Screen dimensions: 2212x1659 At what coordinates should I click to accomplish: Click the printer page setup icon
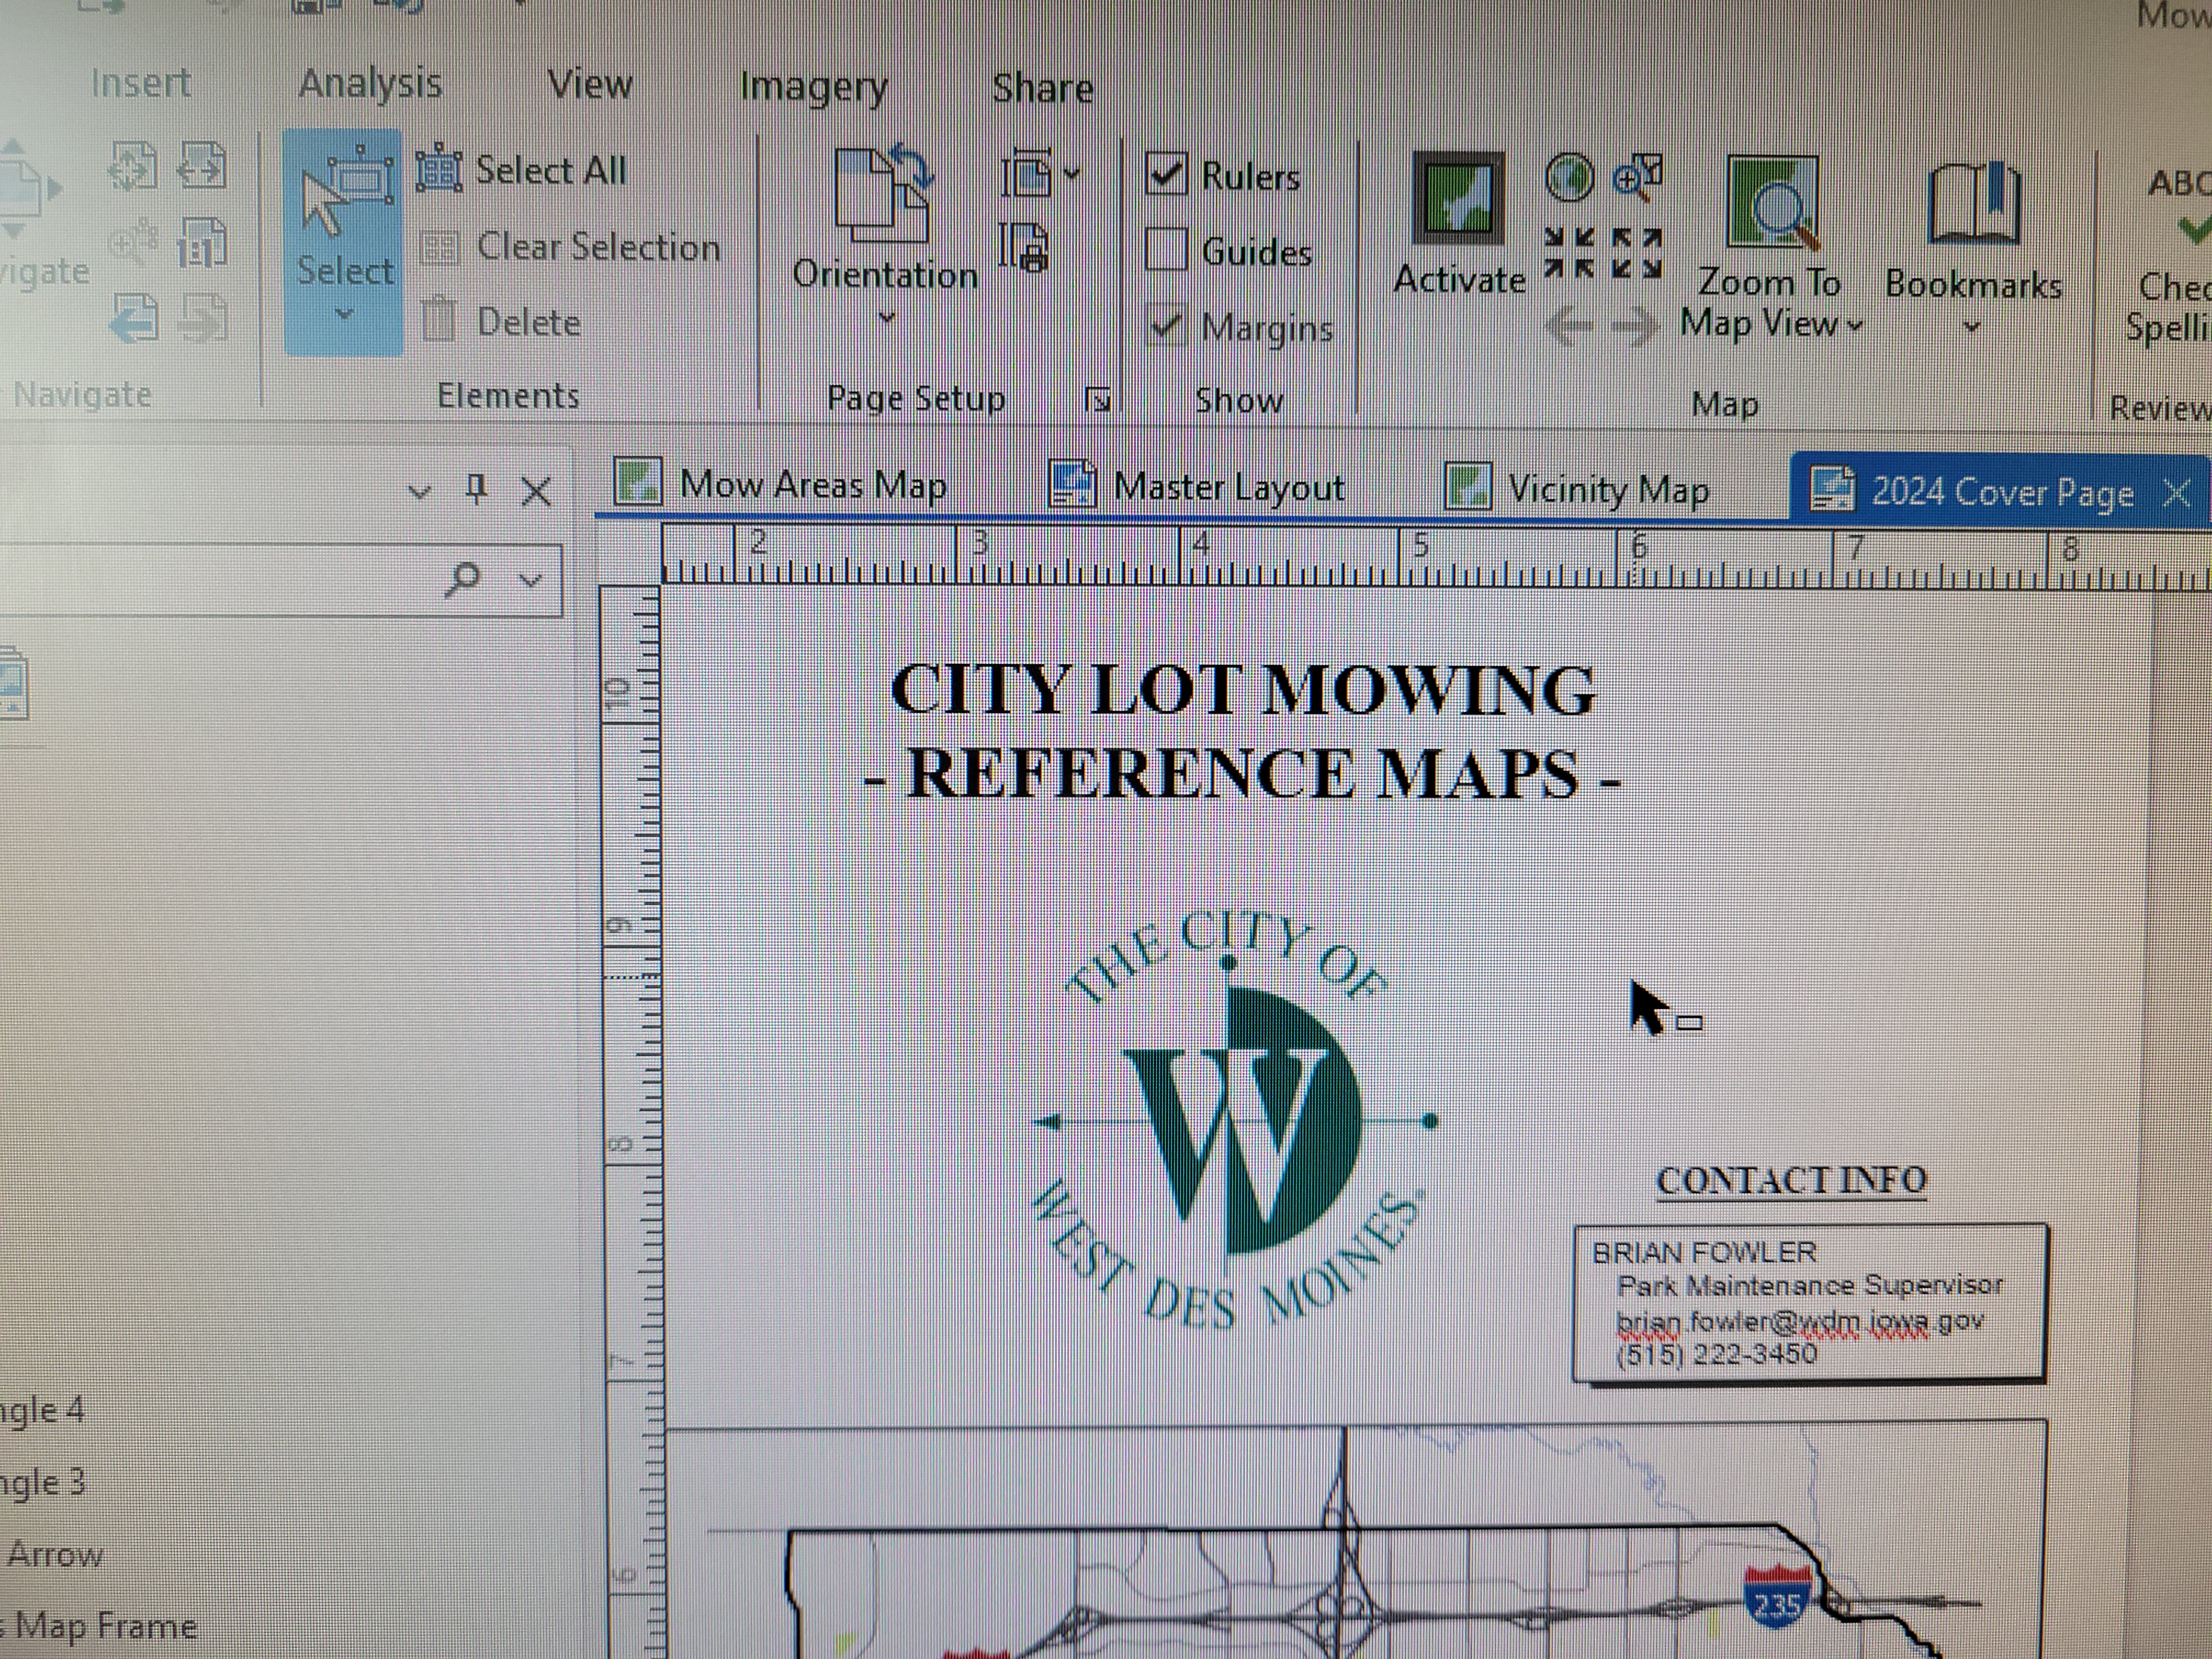click(x=1024, y=247)
